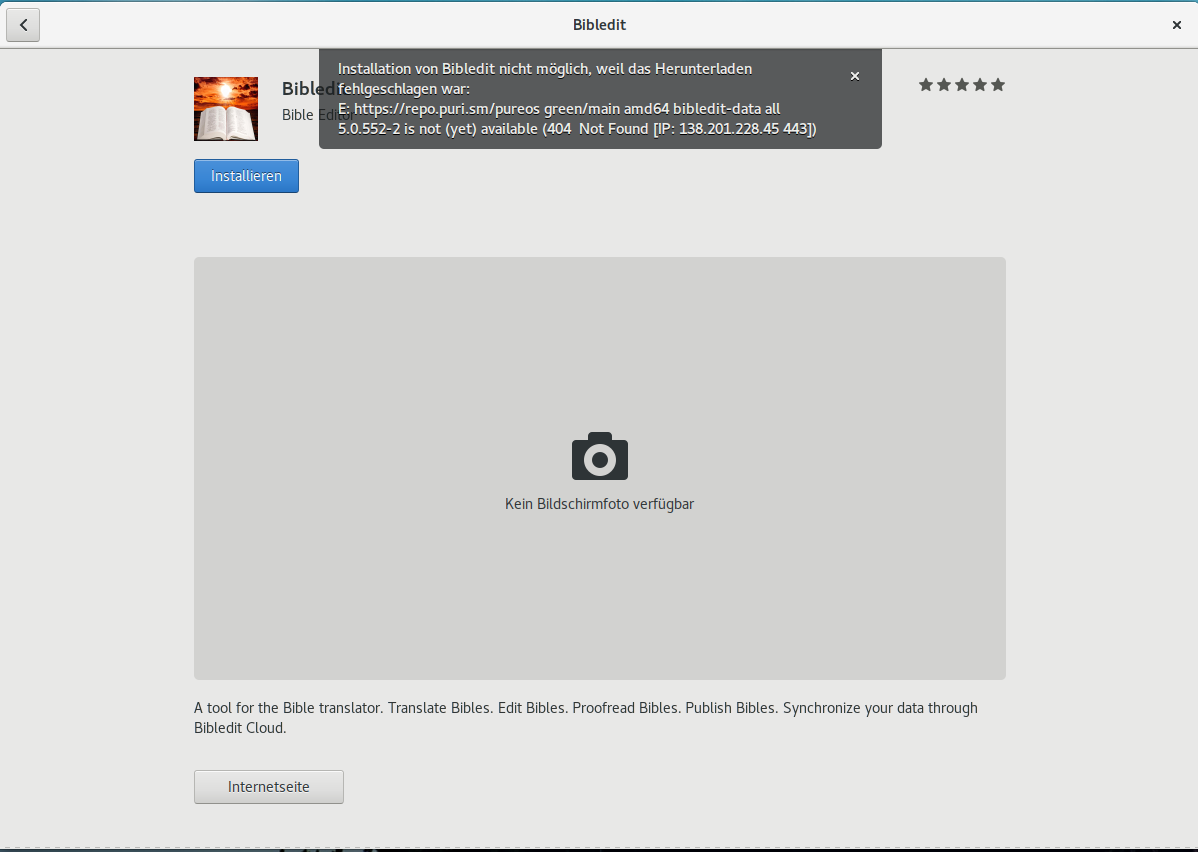The height and width of the screenshot is (852, 1198).
Task: Select the fourth rating star
Action: 980,85
